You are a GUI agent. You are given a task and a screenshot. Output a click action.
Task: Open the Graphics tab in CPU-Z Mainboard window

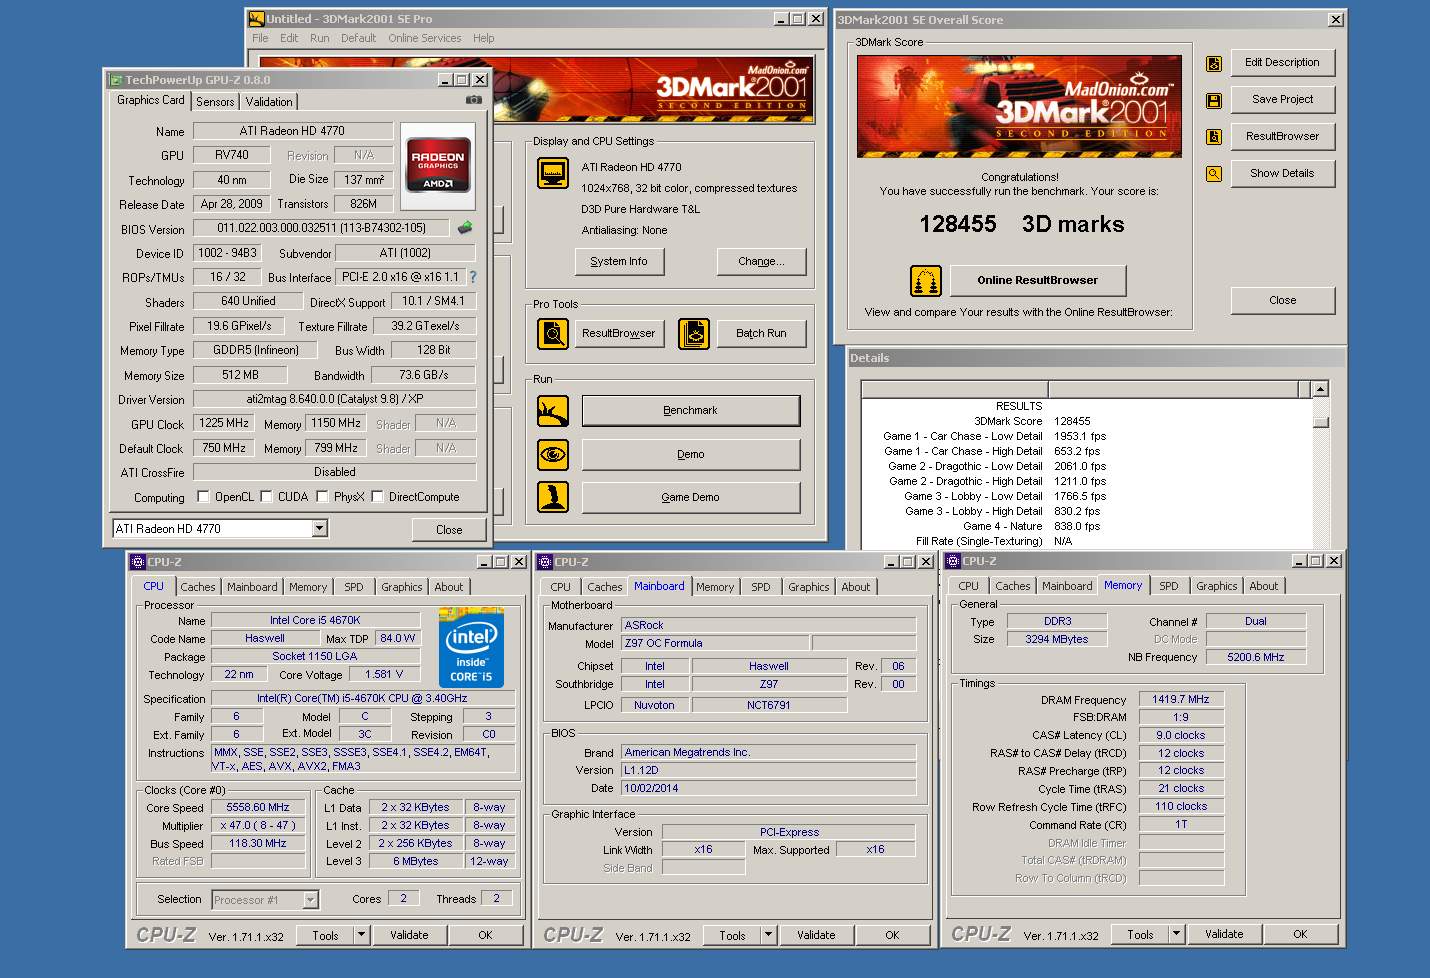[x=808, y=587]
